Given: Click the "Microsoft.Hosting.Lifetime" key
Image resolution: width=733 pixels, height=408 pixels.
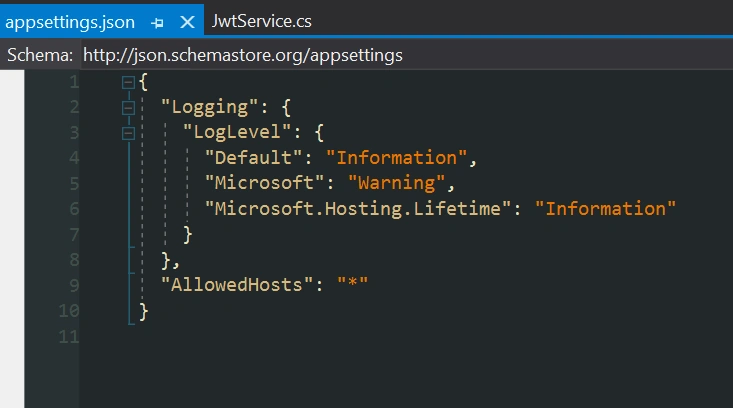Looking at the screenshot, I should pyautogui.click(x=358, y=208).
